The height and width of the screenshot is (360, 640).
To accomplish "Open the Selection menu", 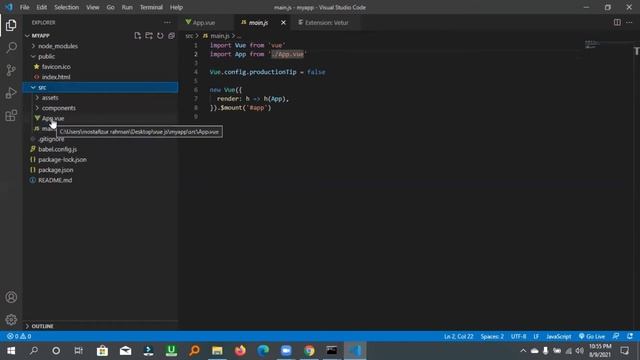I will [x=67, y=7].
